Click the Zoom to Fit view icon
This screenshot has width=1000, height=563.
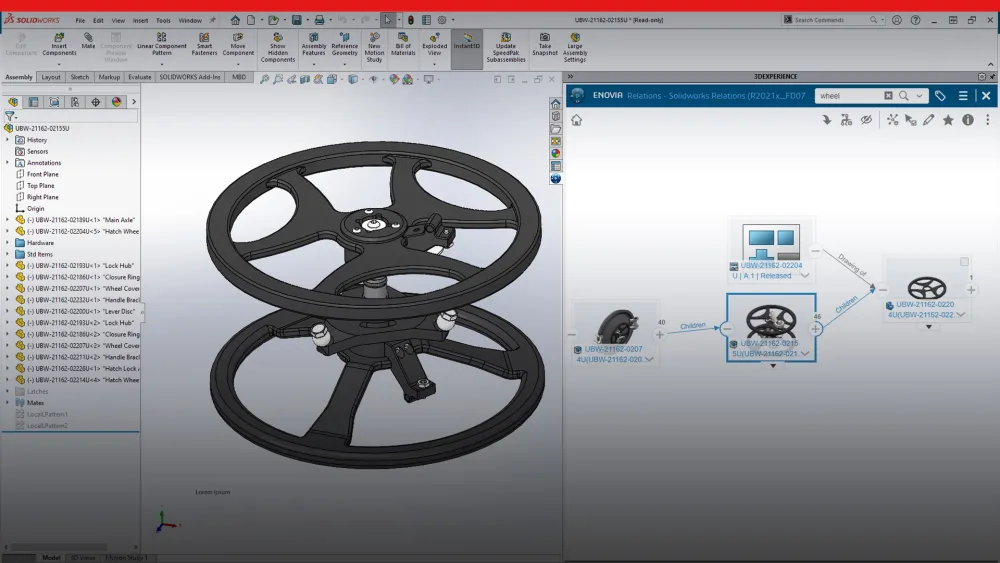coord(265,80)
